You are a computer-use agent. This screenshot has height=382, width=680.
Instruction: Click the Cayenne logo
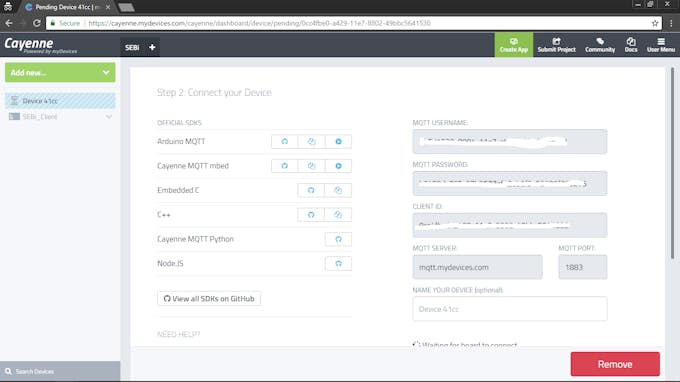pyautogui.click(x=40, y=45)
